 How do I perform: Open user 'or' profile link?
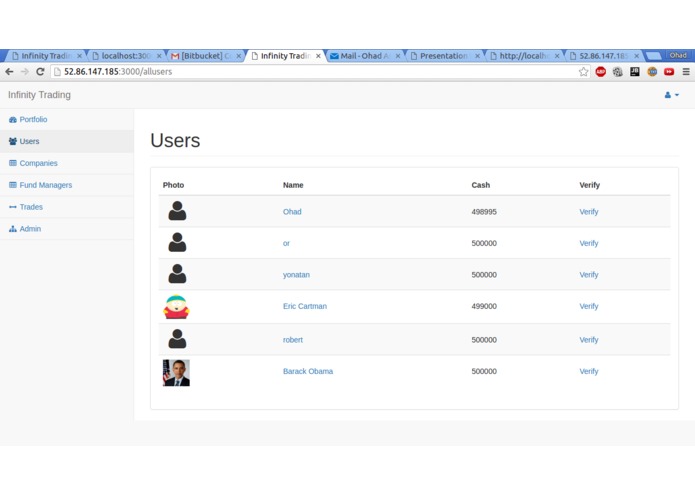coord(286,243)
